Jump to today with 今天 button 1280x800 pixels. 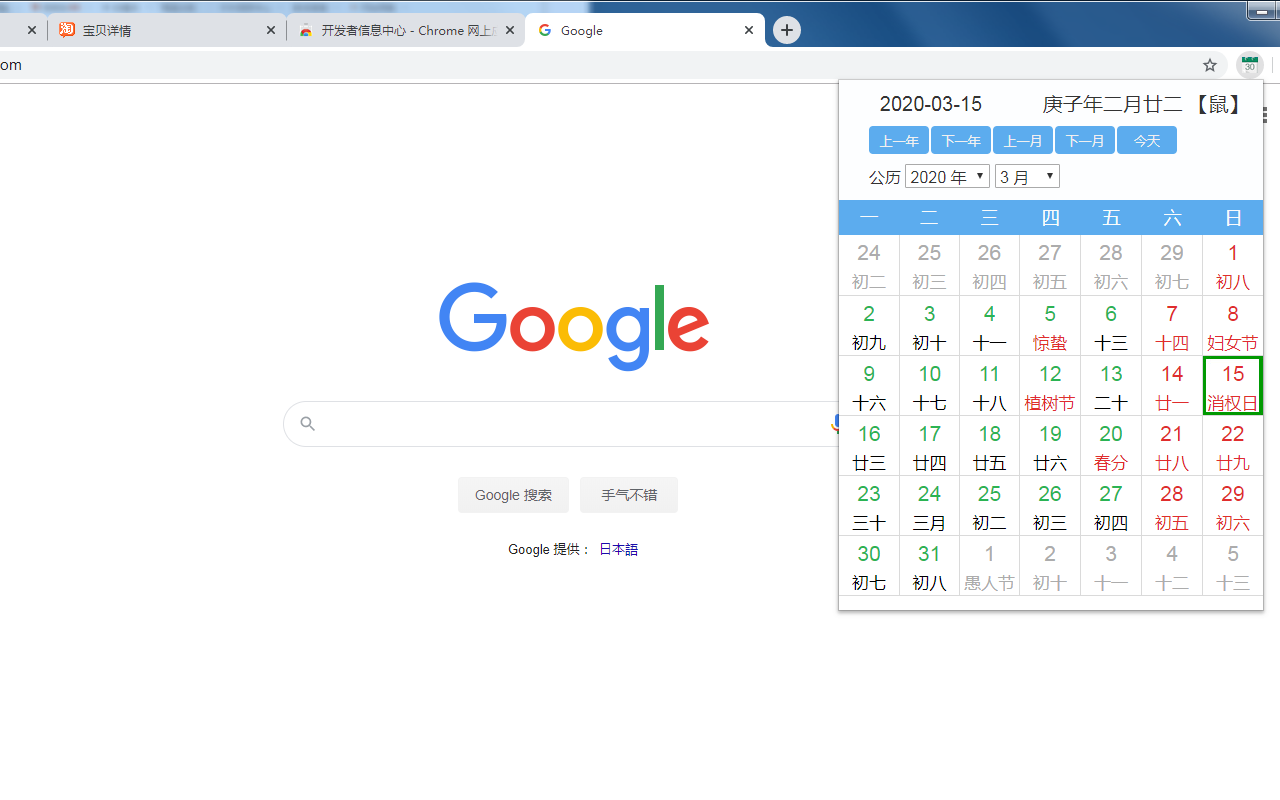click(1147, 141)
